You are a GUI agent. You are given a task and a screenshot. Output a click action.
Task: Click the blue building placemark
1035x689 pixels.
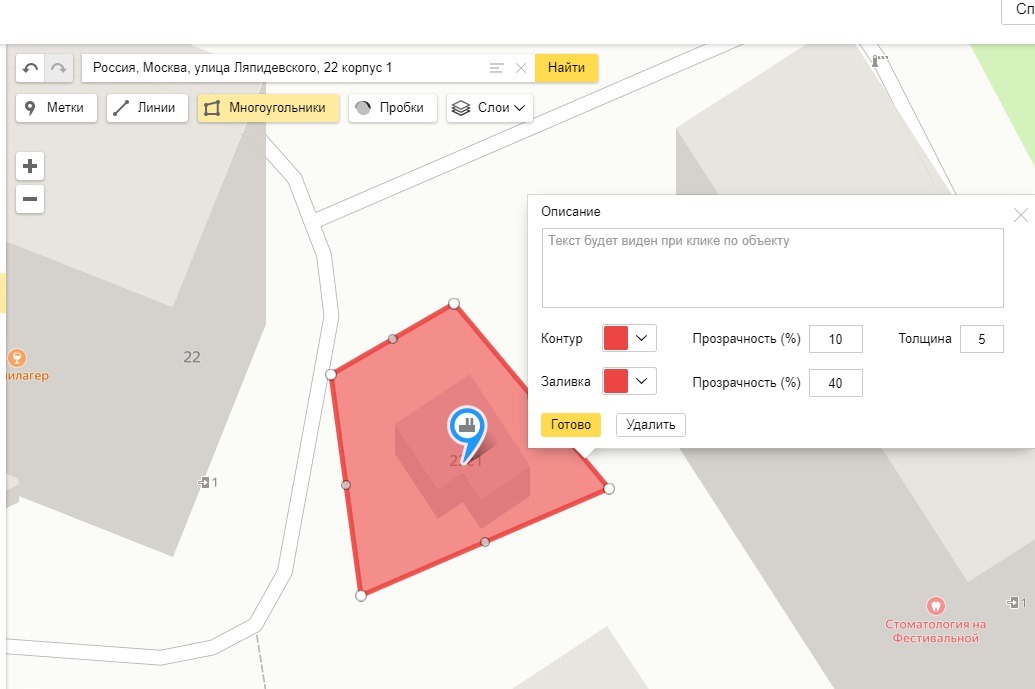pos(465,428)
